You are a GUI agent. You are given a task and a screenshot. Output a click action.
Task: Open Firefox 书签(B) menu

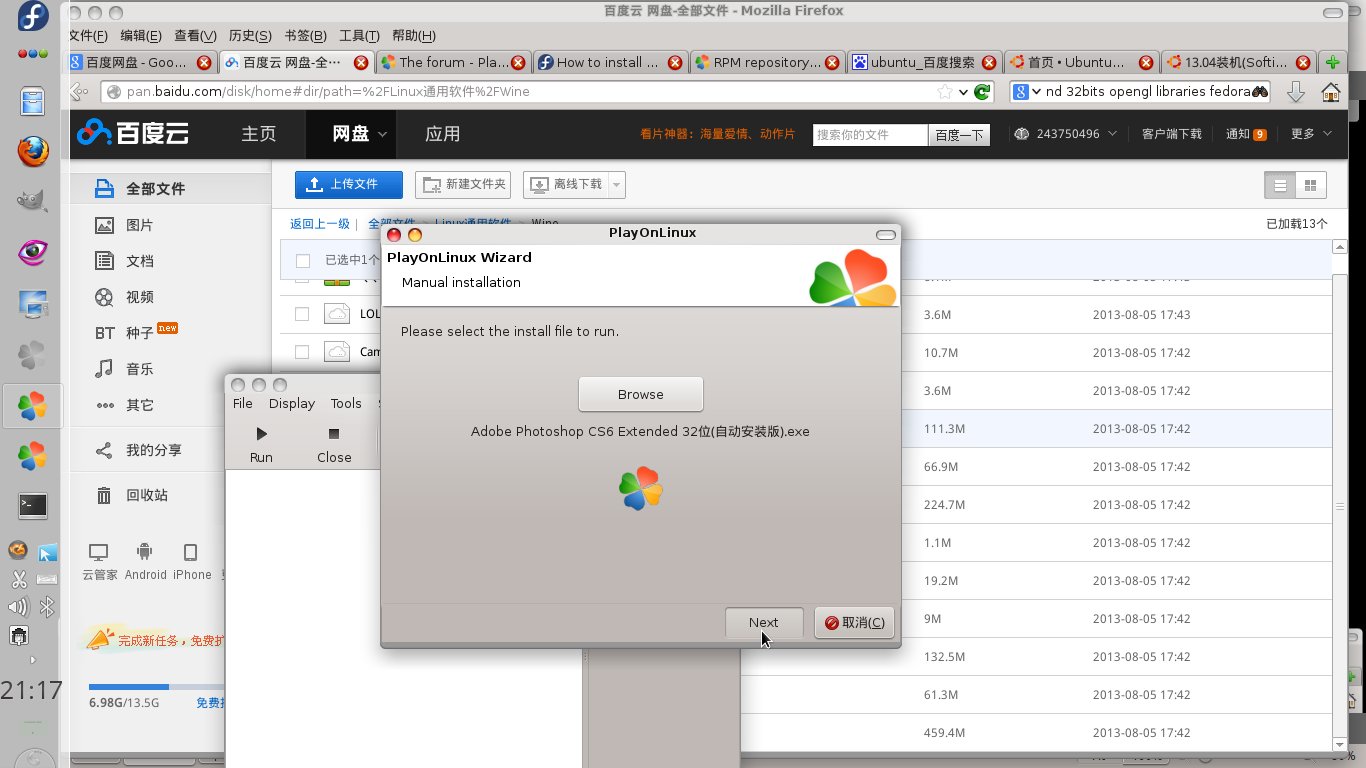[305, 35]
